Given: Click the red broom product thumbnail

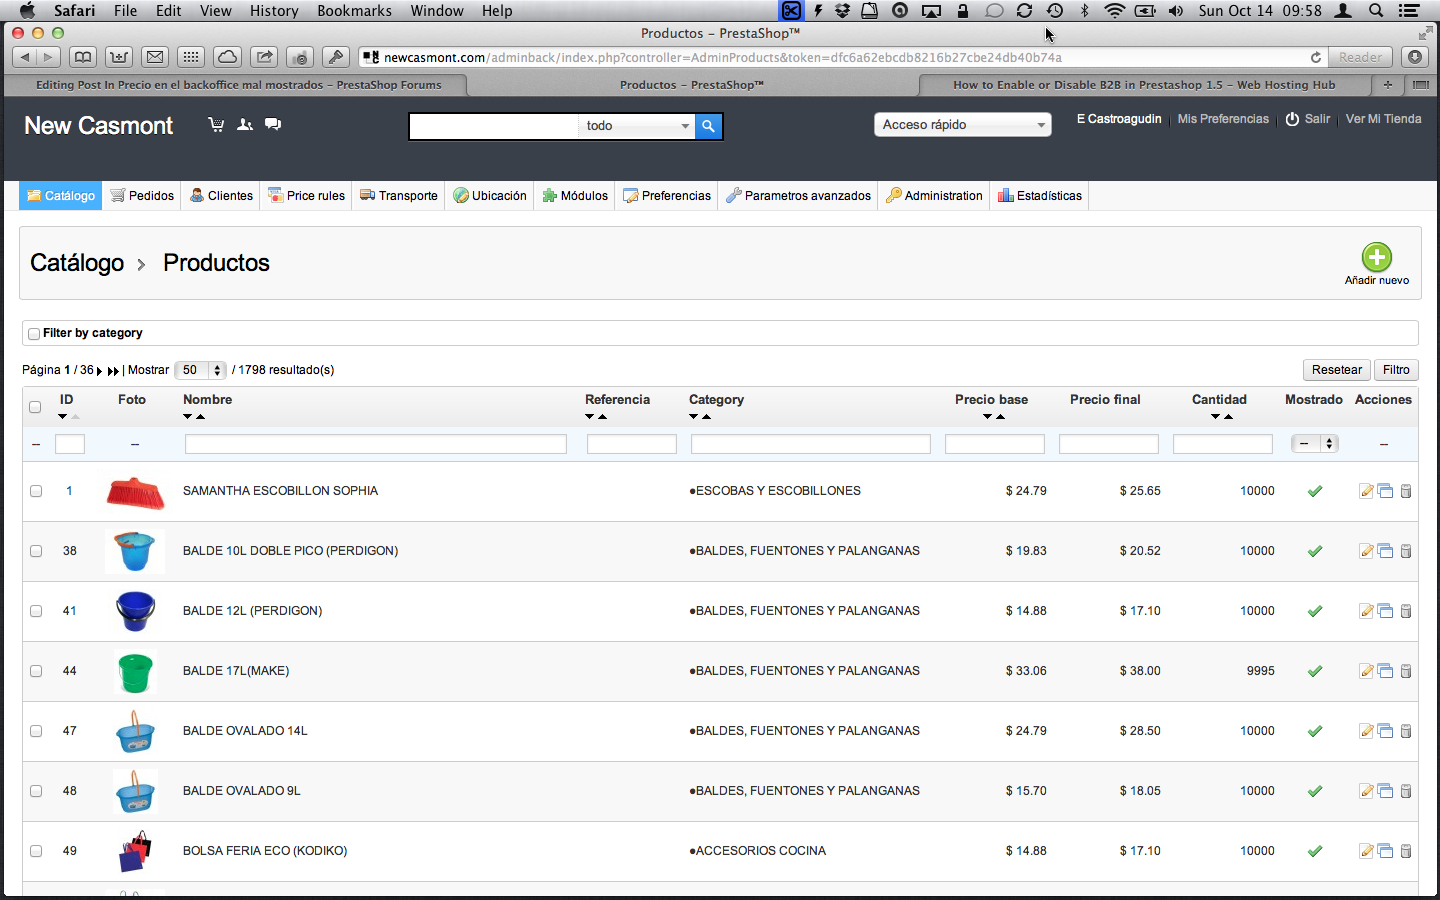Looking at the screenshot, I should click(135, 492).
